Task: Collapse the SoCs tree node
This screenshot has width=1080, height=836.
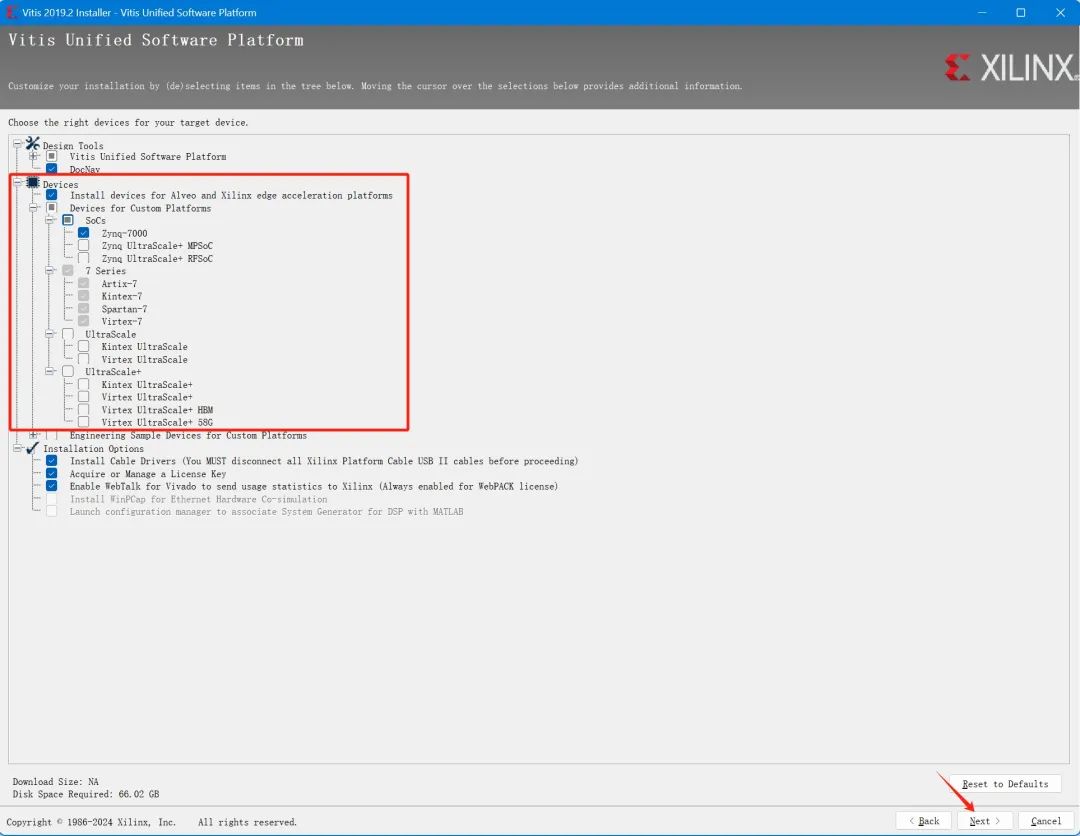Action: pyautogui.click(x=49, y=220)
